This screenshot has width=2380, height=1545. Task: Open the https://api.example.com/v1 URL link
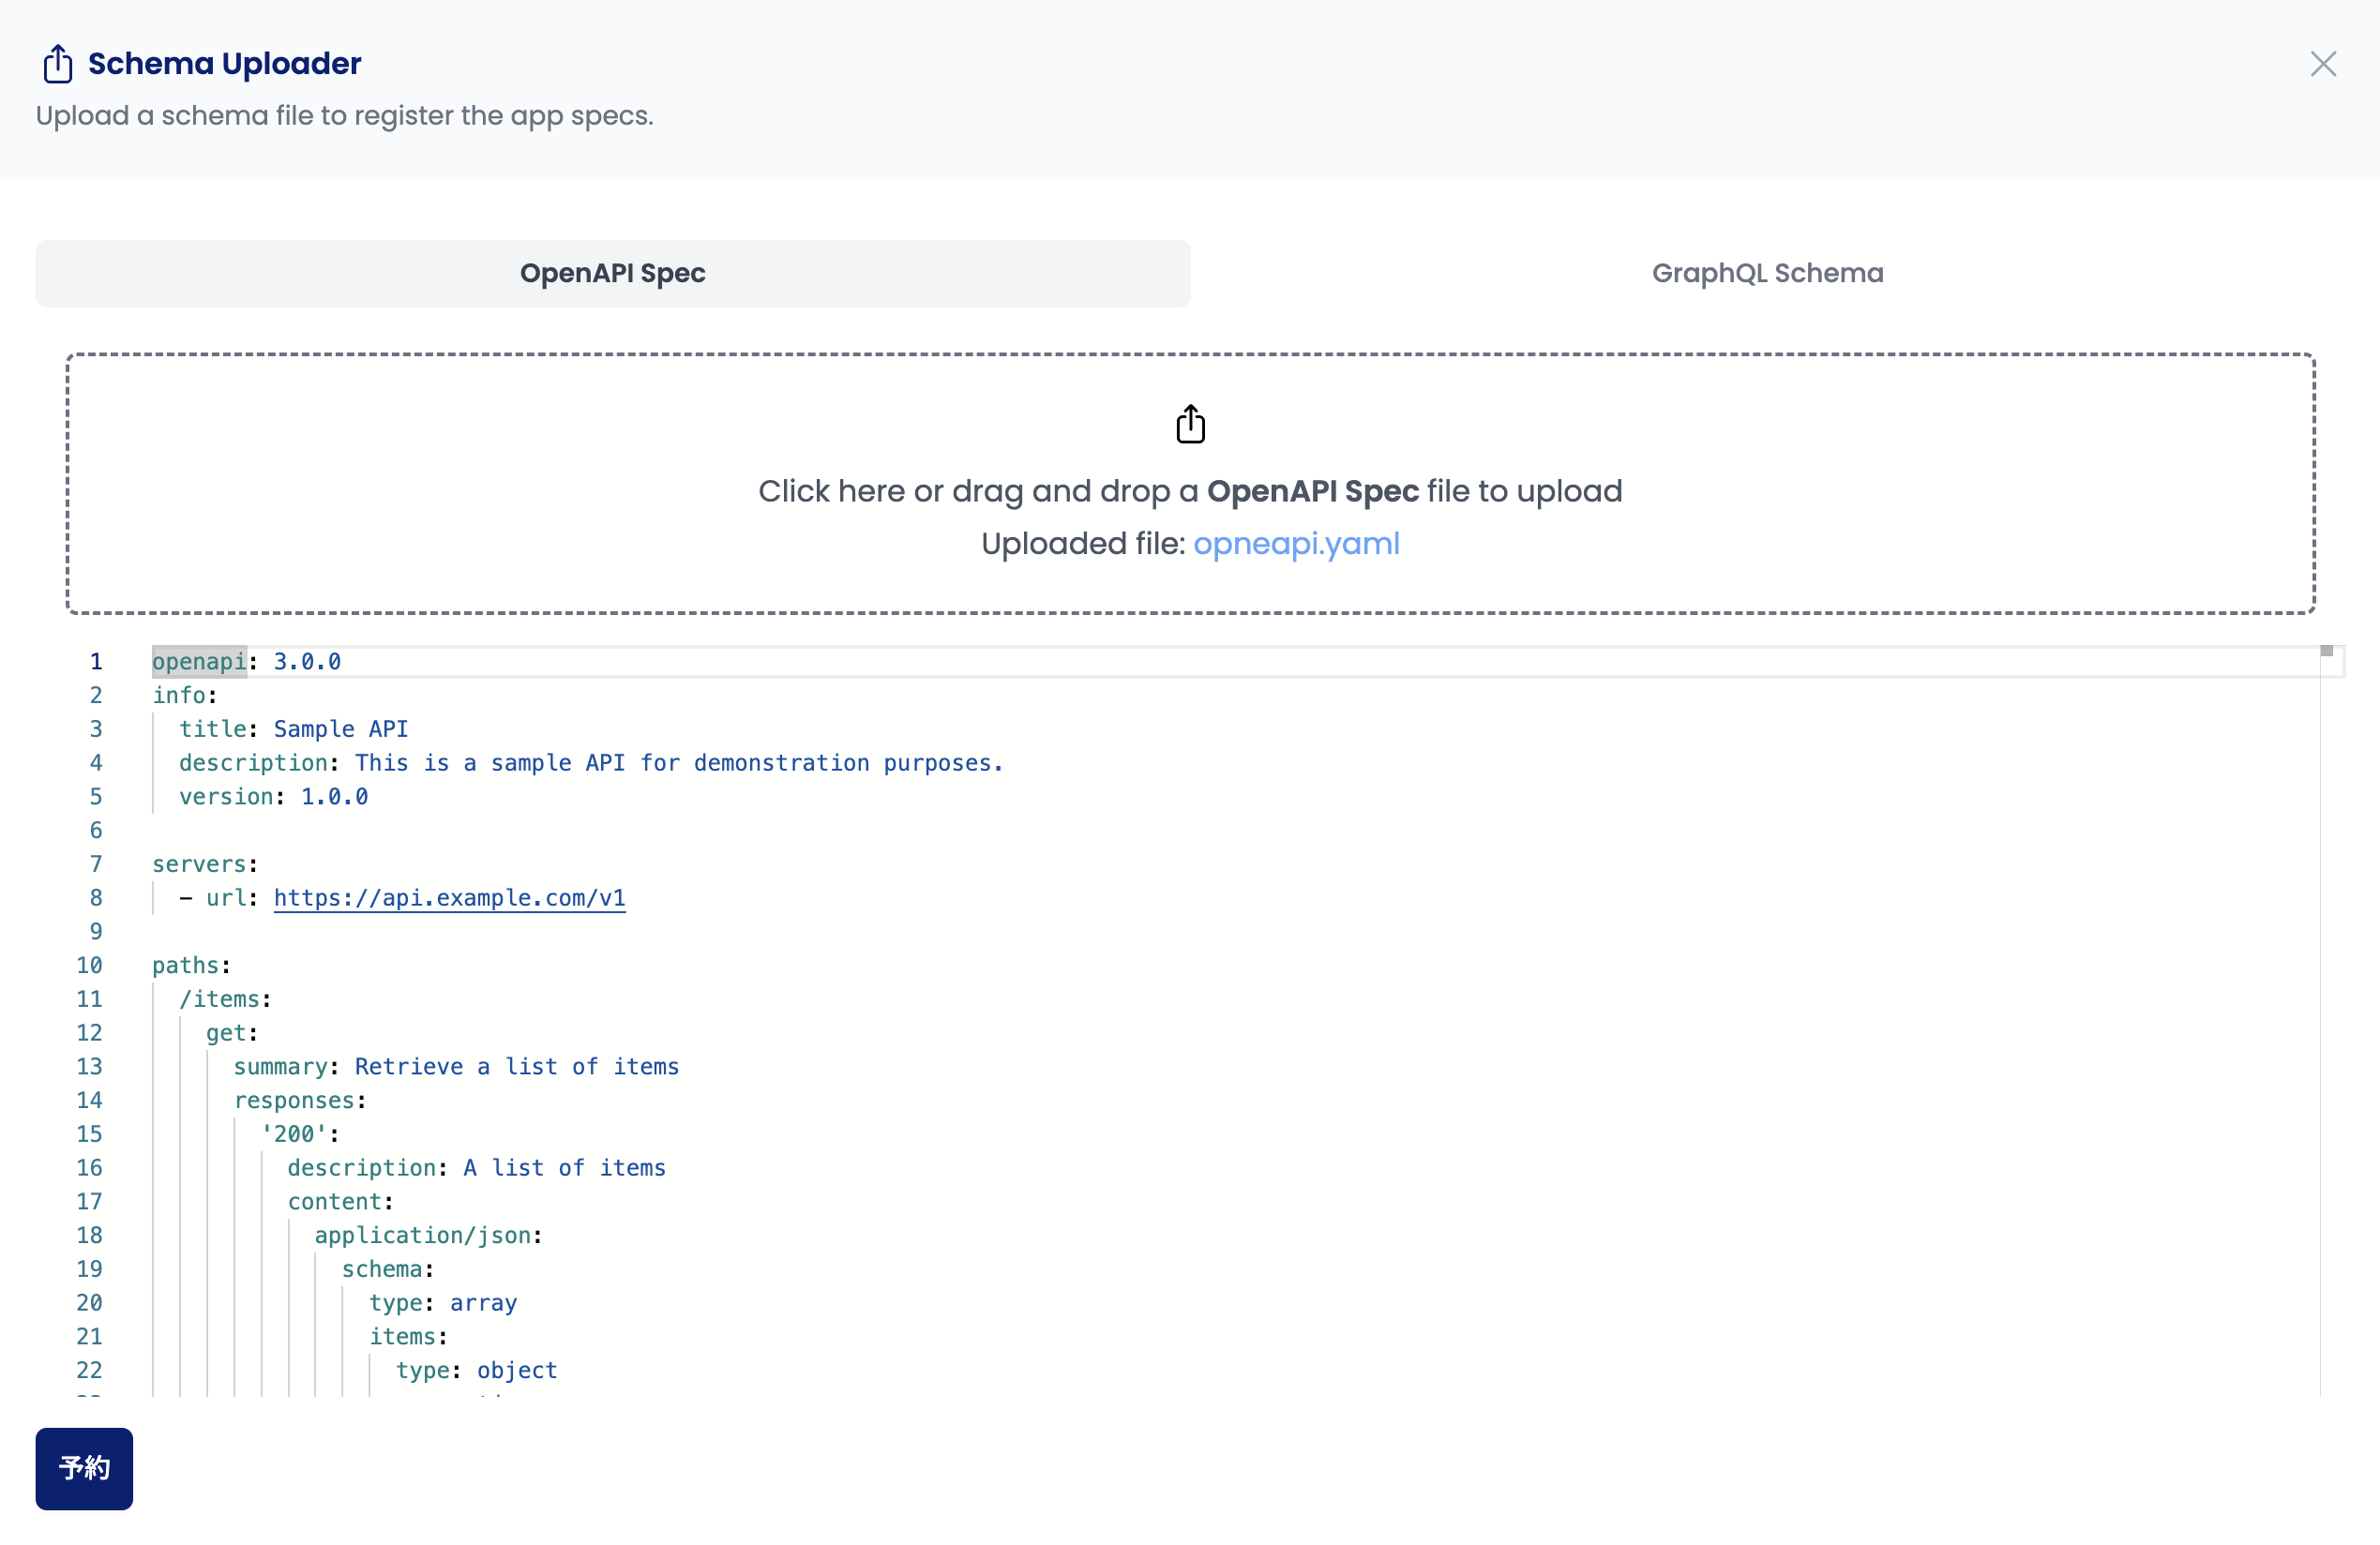449,897
